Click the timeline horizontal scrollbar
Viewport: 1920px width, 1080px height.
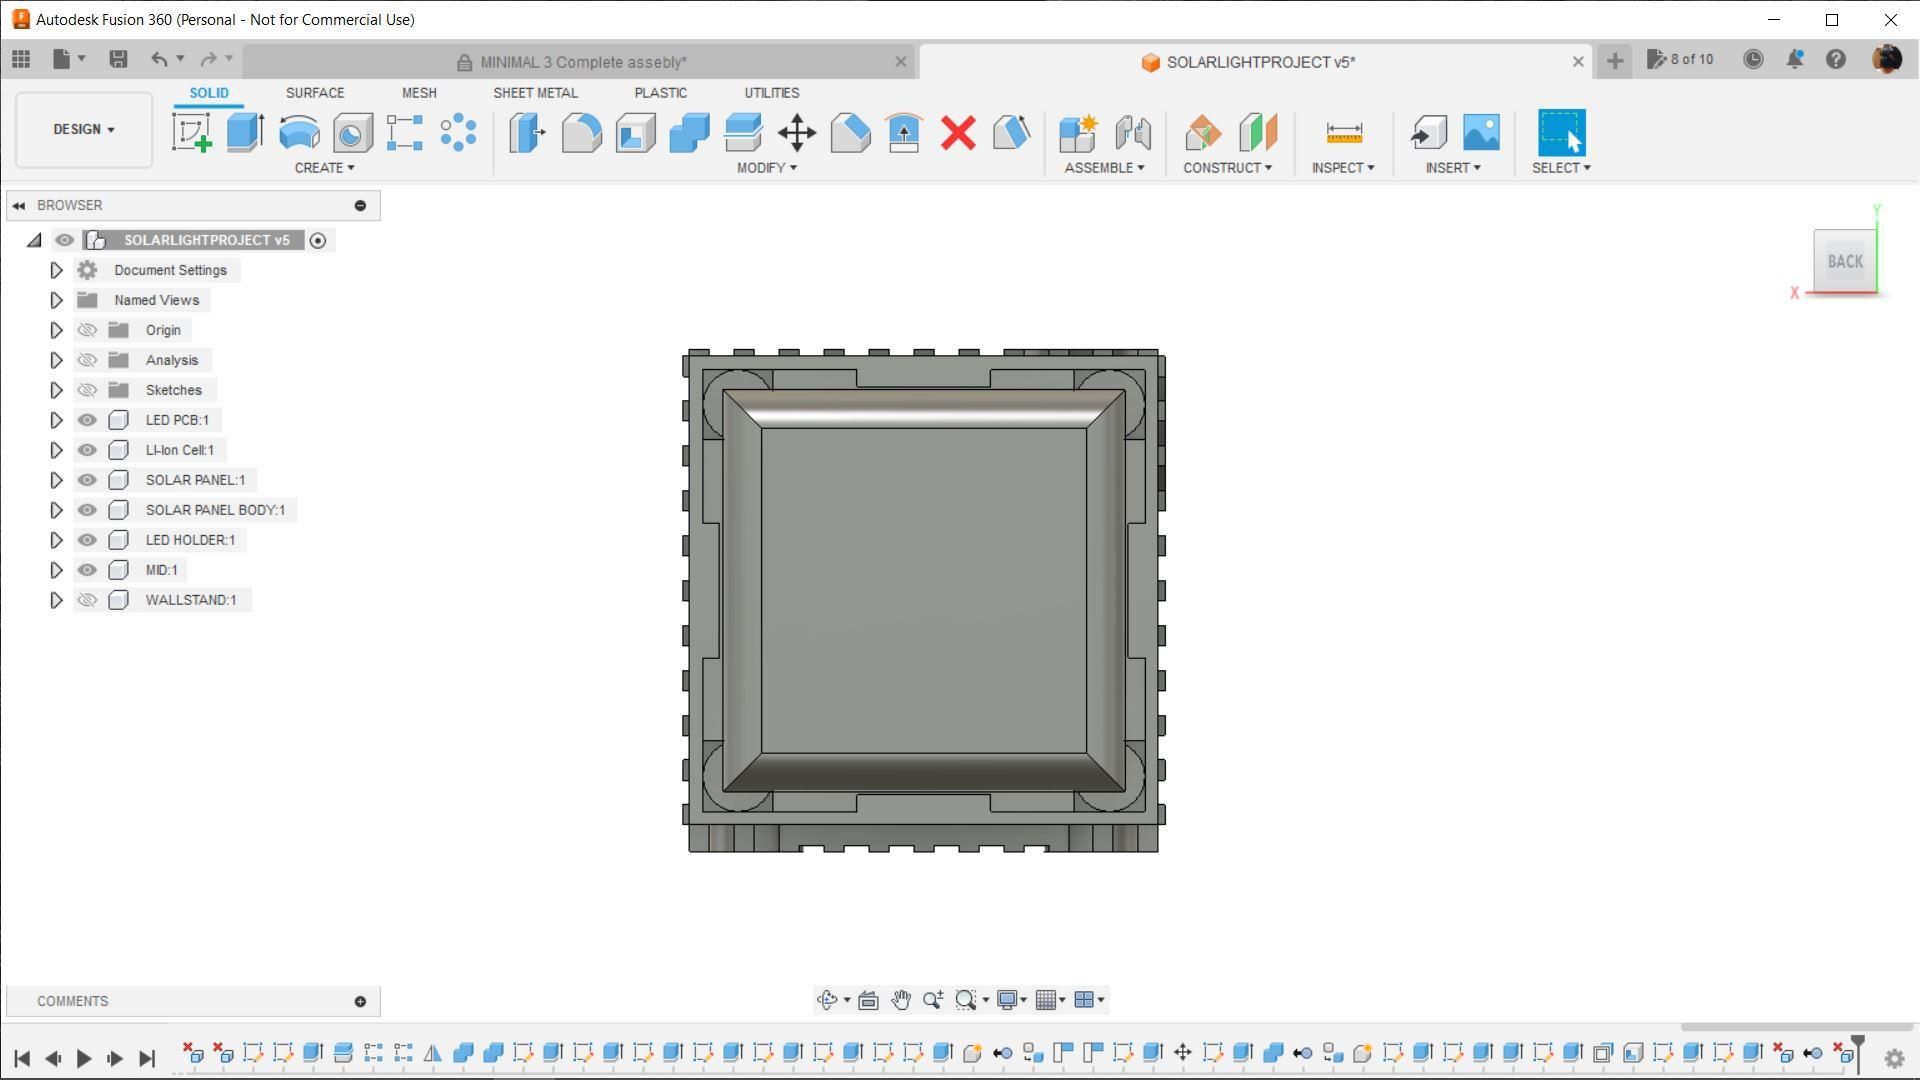[1796, 1027]
